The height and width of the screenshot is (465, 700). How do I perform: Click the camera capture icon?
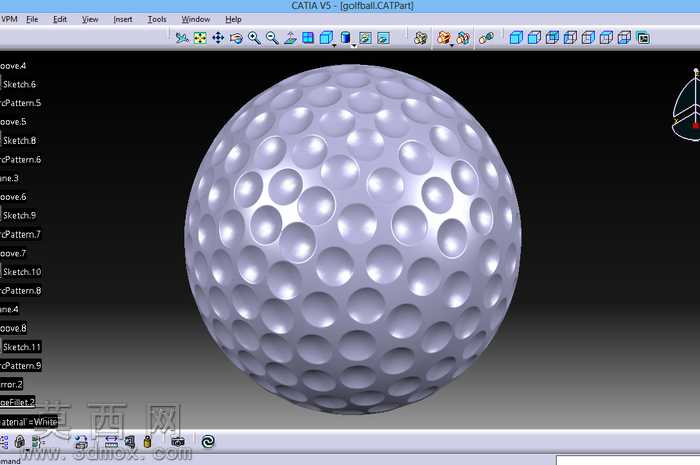pyautogui.click(x=178, y=442)
